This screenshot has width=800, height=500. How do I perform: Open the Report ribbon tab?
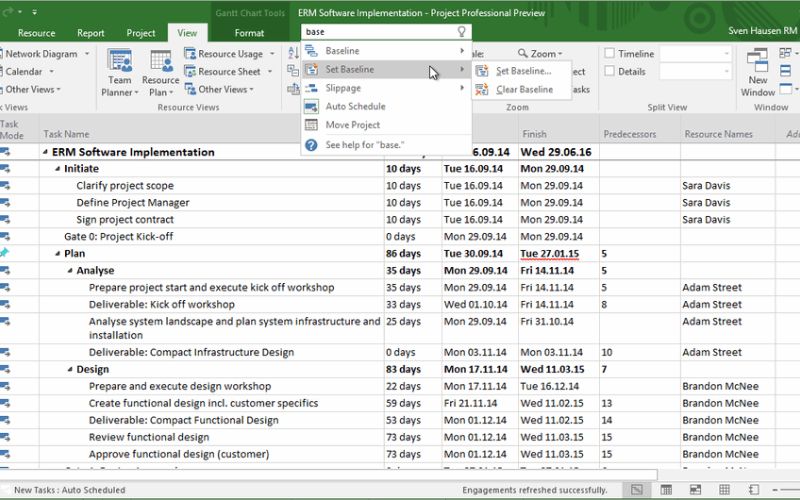(x=90, y=33)
